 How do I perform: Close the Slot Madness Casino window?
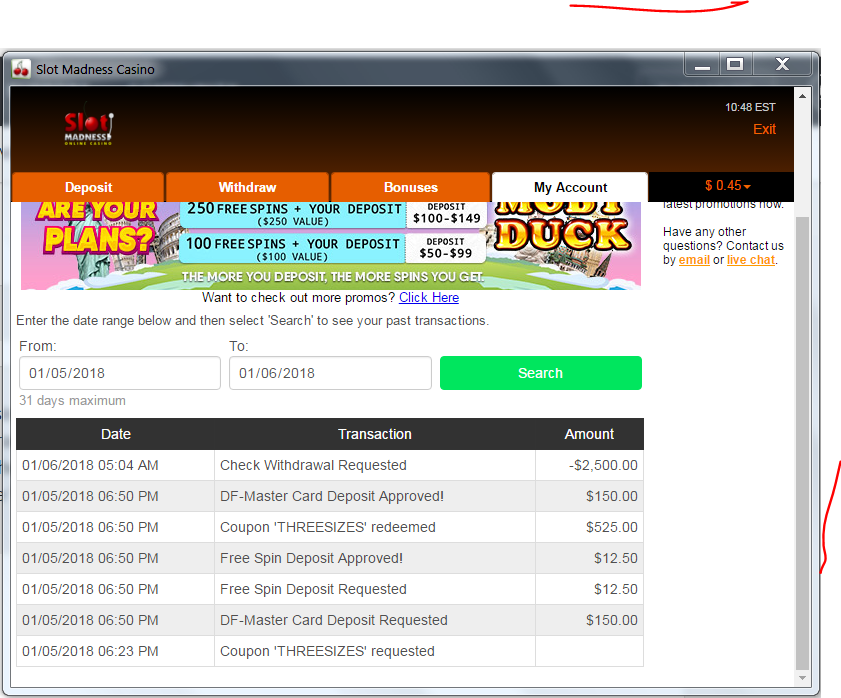[x=782, y=64]
